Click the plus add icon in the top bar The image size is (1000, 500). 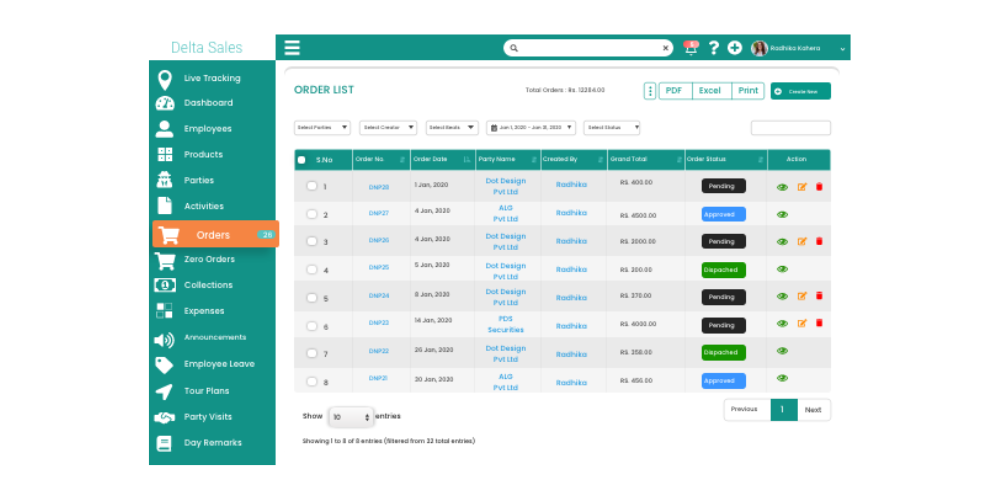click(x=735, y=48)
